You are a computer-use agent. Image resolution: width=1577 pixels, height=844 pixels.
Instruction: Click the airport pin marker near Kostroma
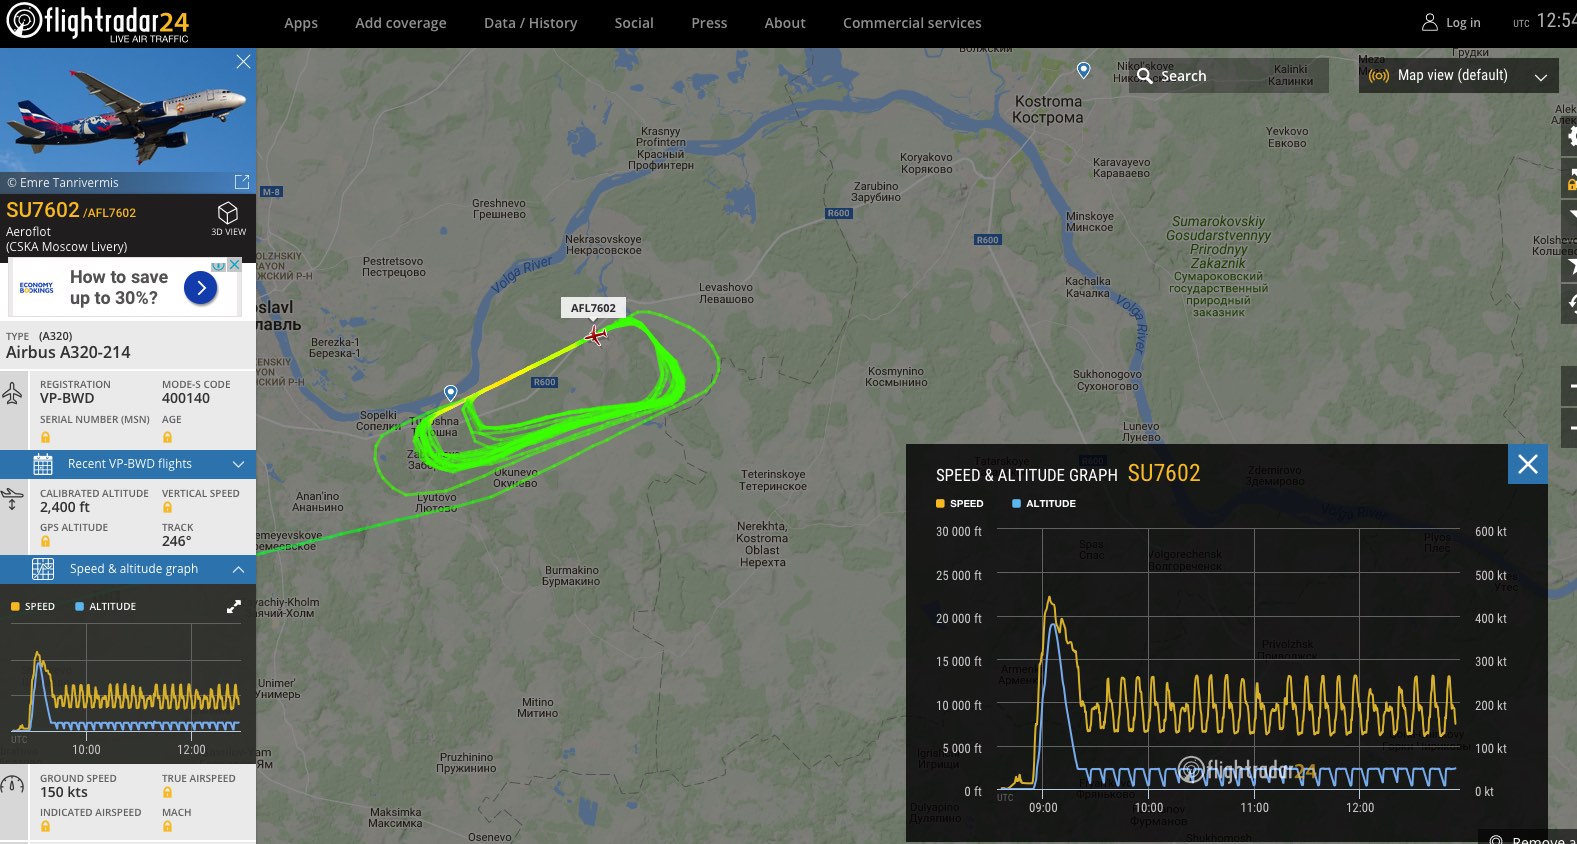pos(1083,70)
